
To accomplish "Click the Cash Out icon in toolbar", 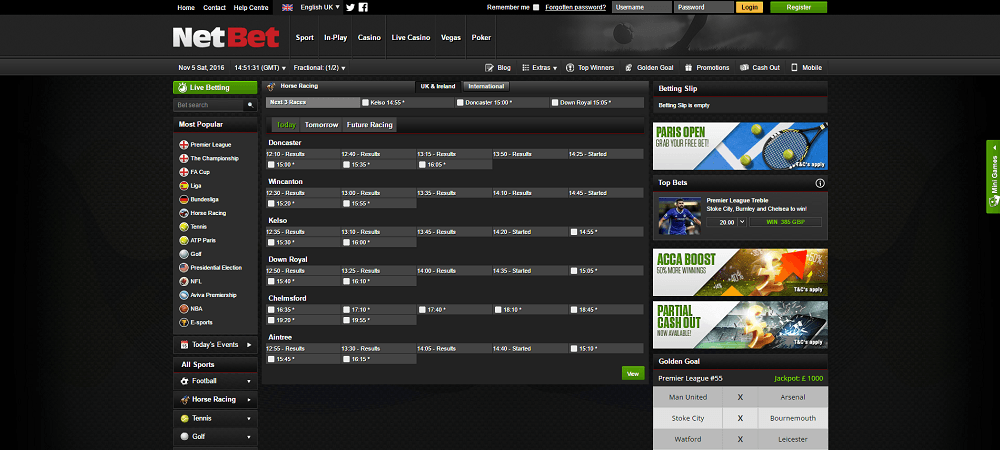I will click(x=743, y=68).
